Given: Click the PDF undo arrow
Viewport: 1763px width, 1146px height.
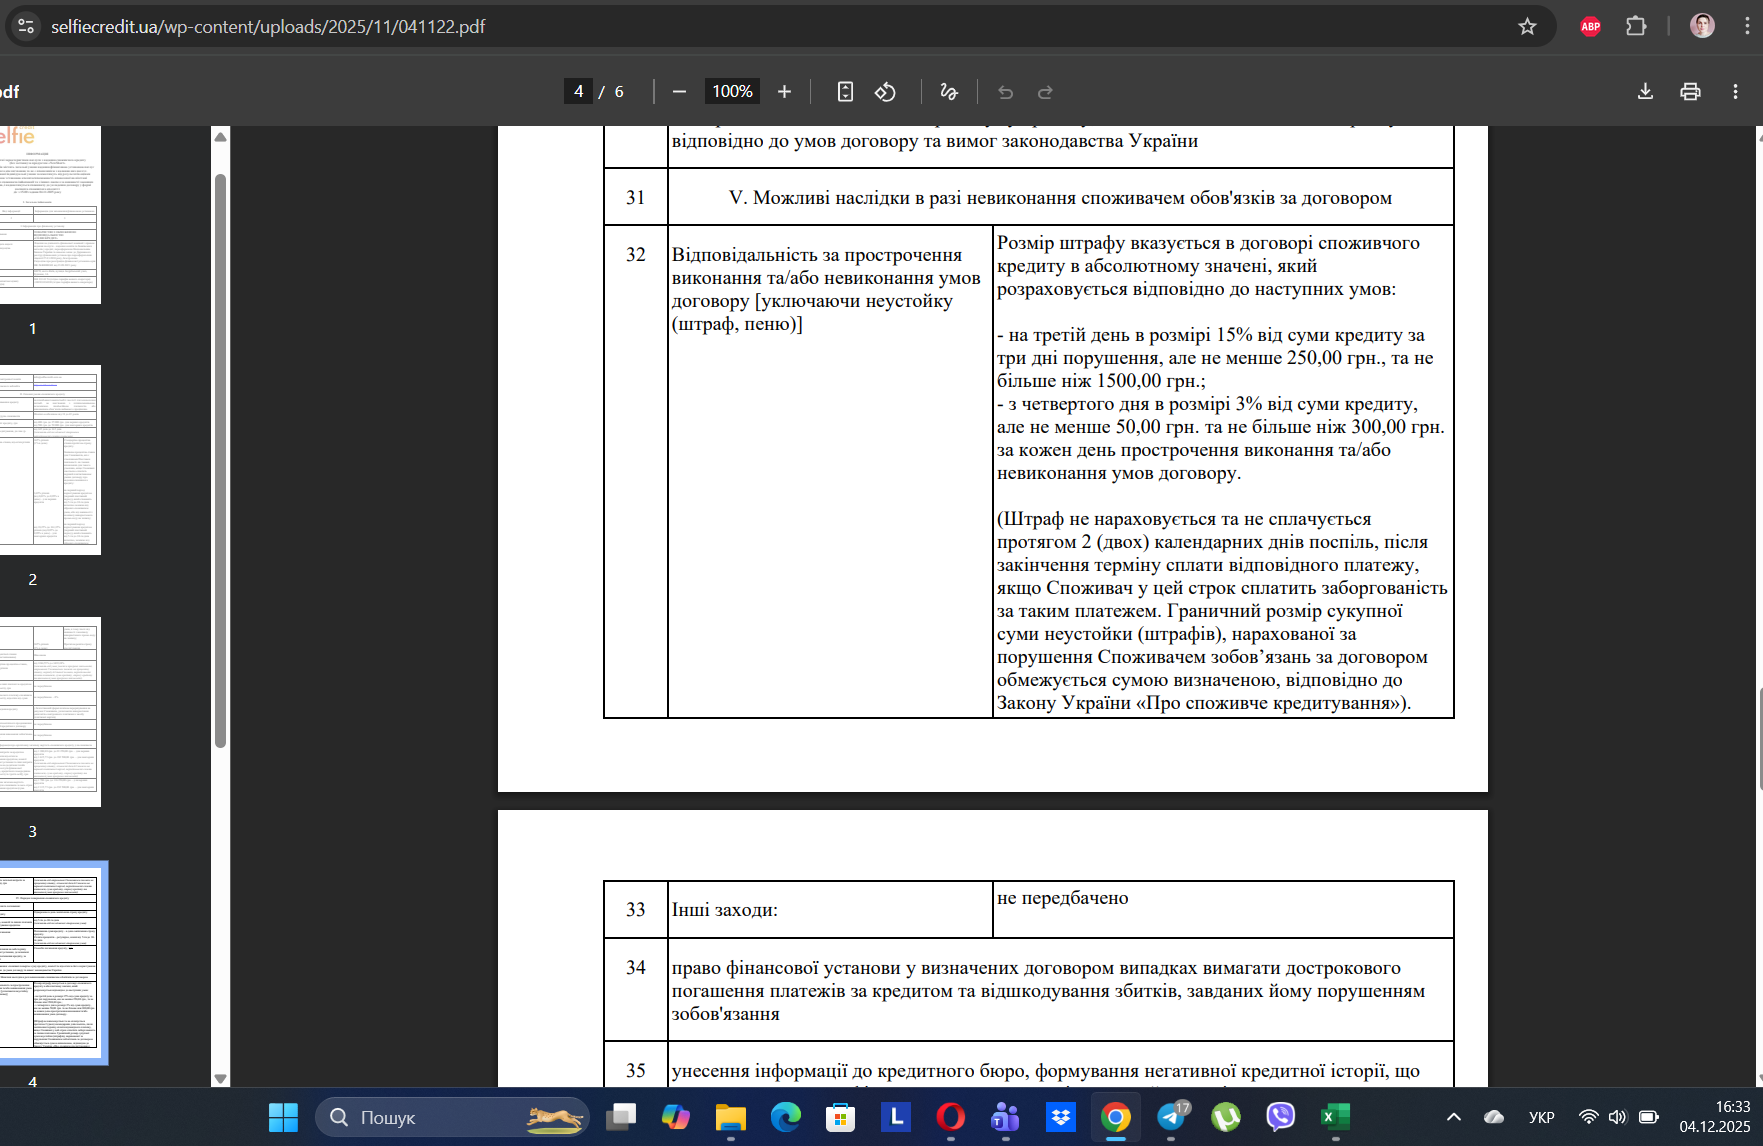Looking at the screenshot, I should (x=1005, y=92).
